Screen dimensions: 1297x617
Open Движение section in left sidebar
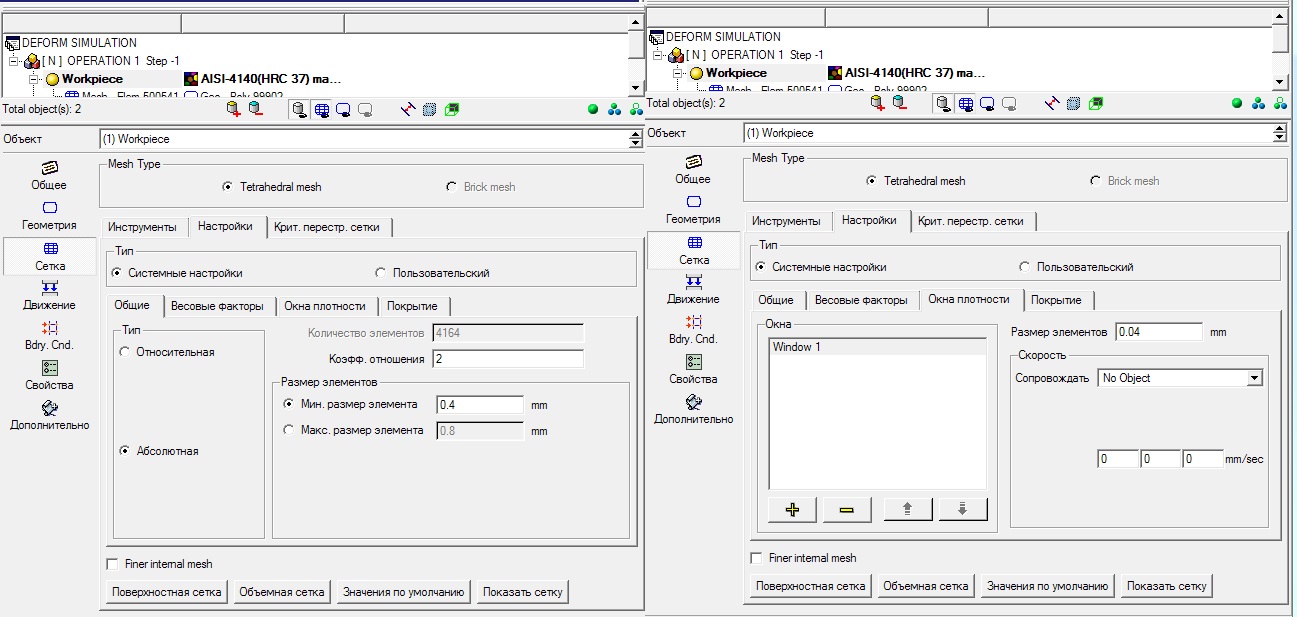(49, 295)
